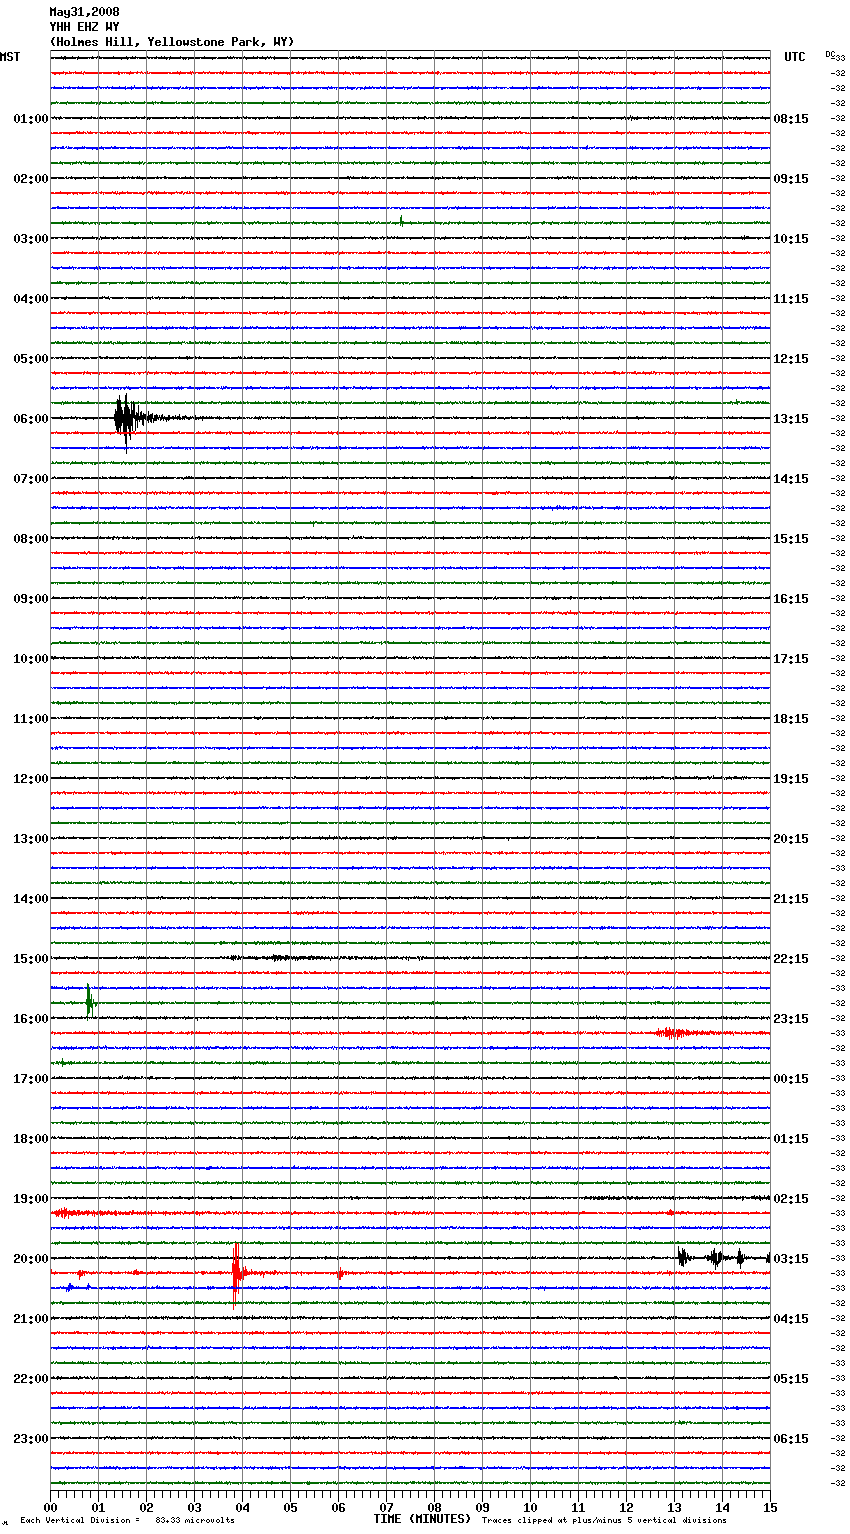This screenshot has height=1534, width=850.
Task: Click minute 12 on the bottom axis
Action: click(x=626, y=1507)
